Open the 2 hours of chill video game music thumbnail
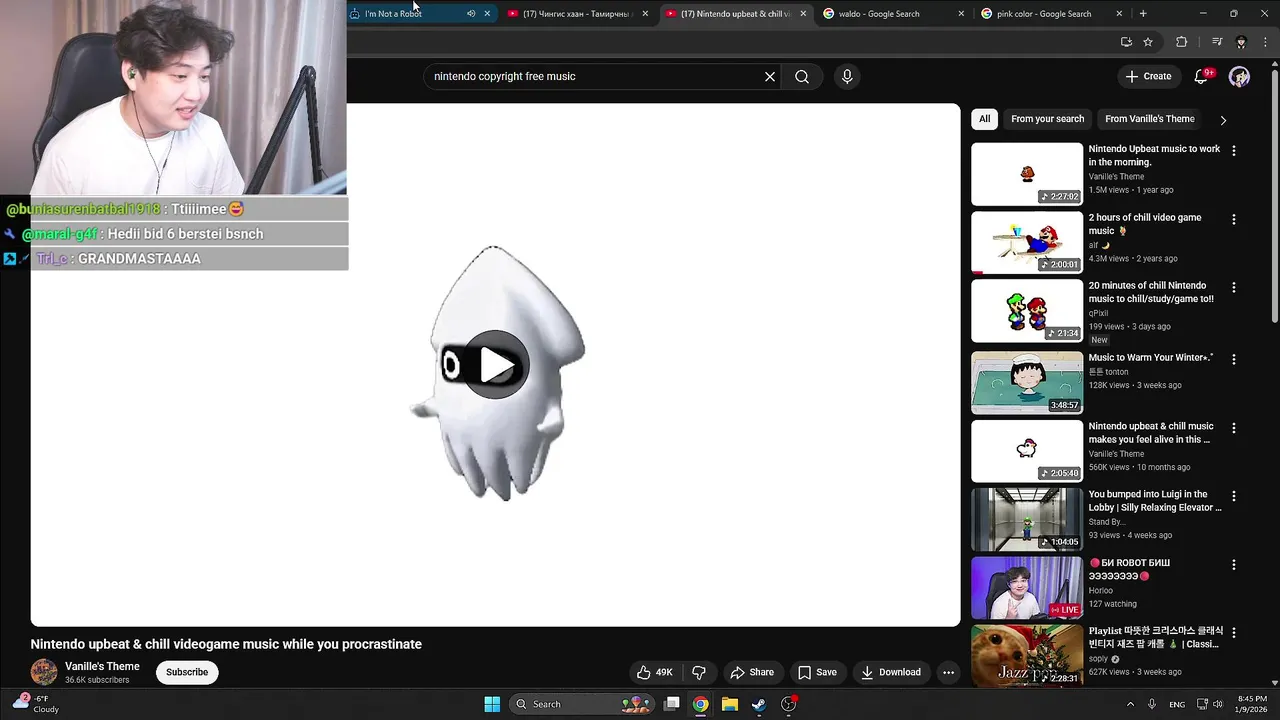Viewport: 1280px width, 720px height. click(1027, 242)
